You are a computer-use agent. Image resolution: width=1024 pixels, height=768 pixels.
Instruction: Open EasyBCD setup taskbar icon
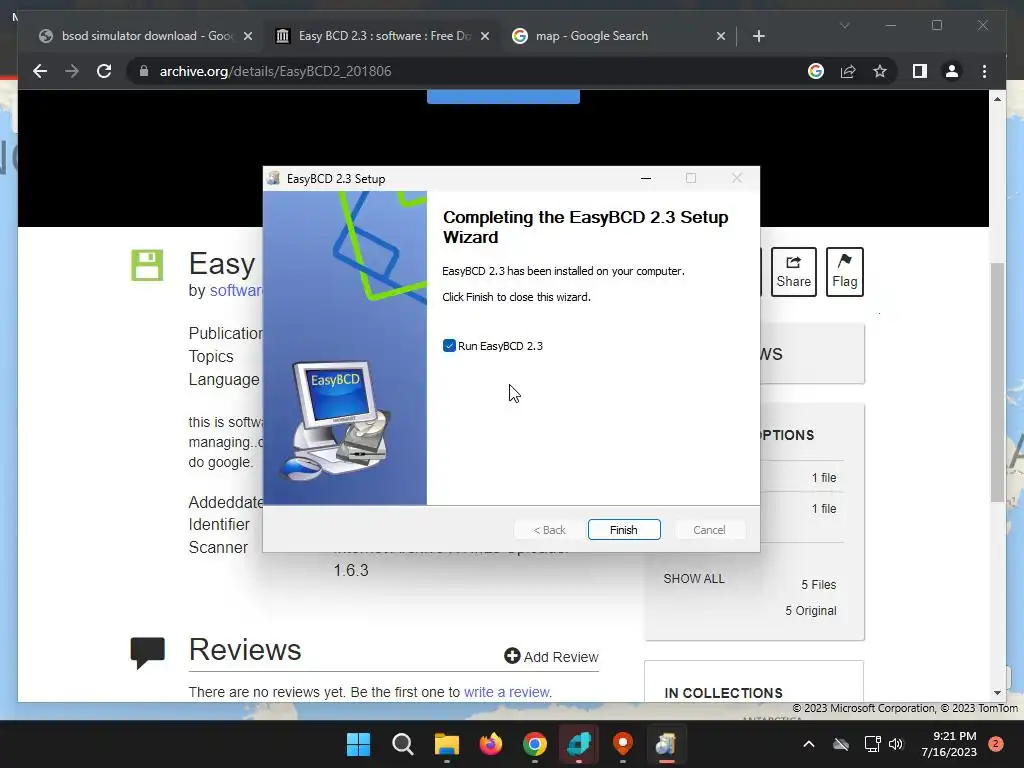pos(666,744)
